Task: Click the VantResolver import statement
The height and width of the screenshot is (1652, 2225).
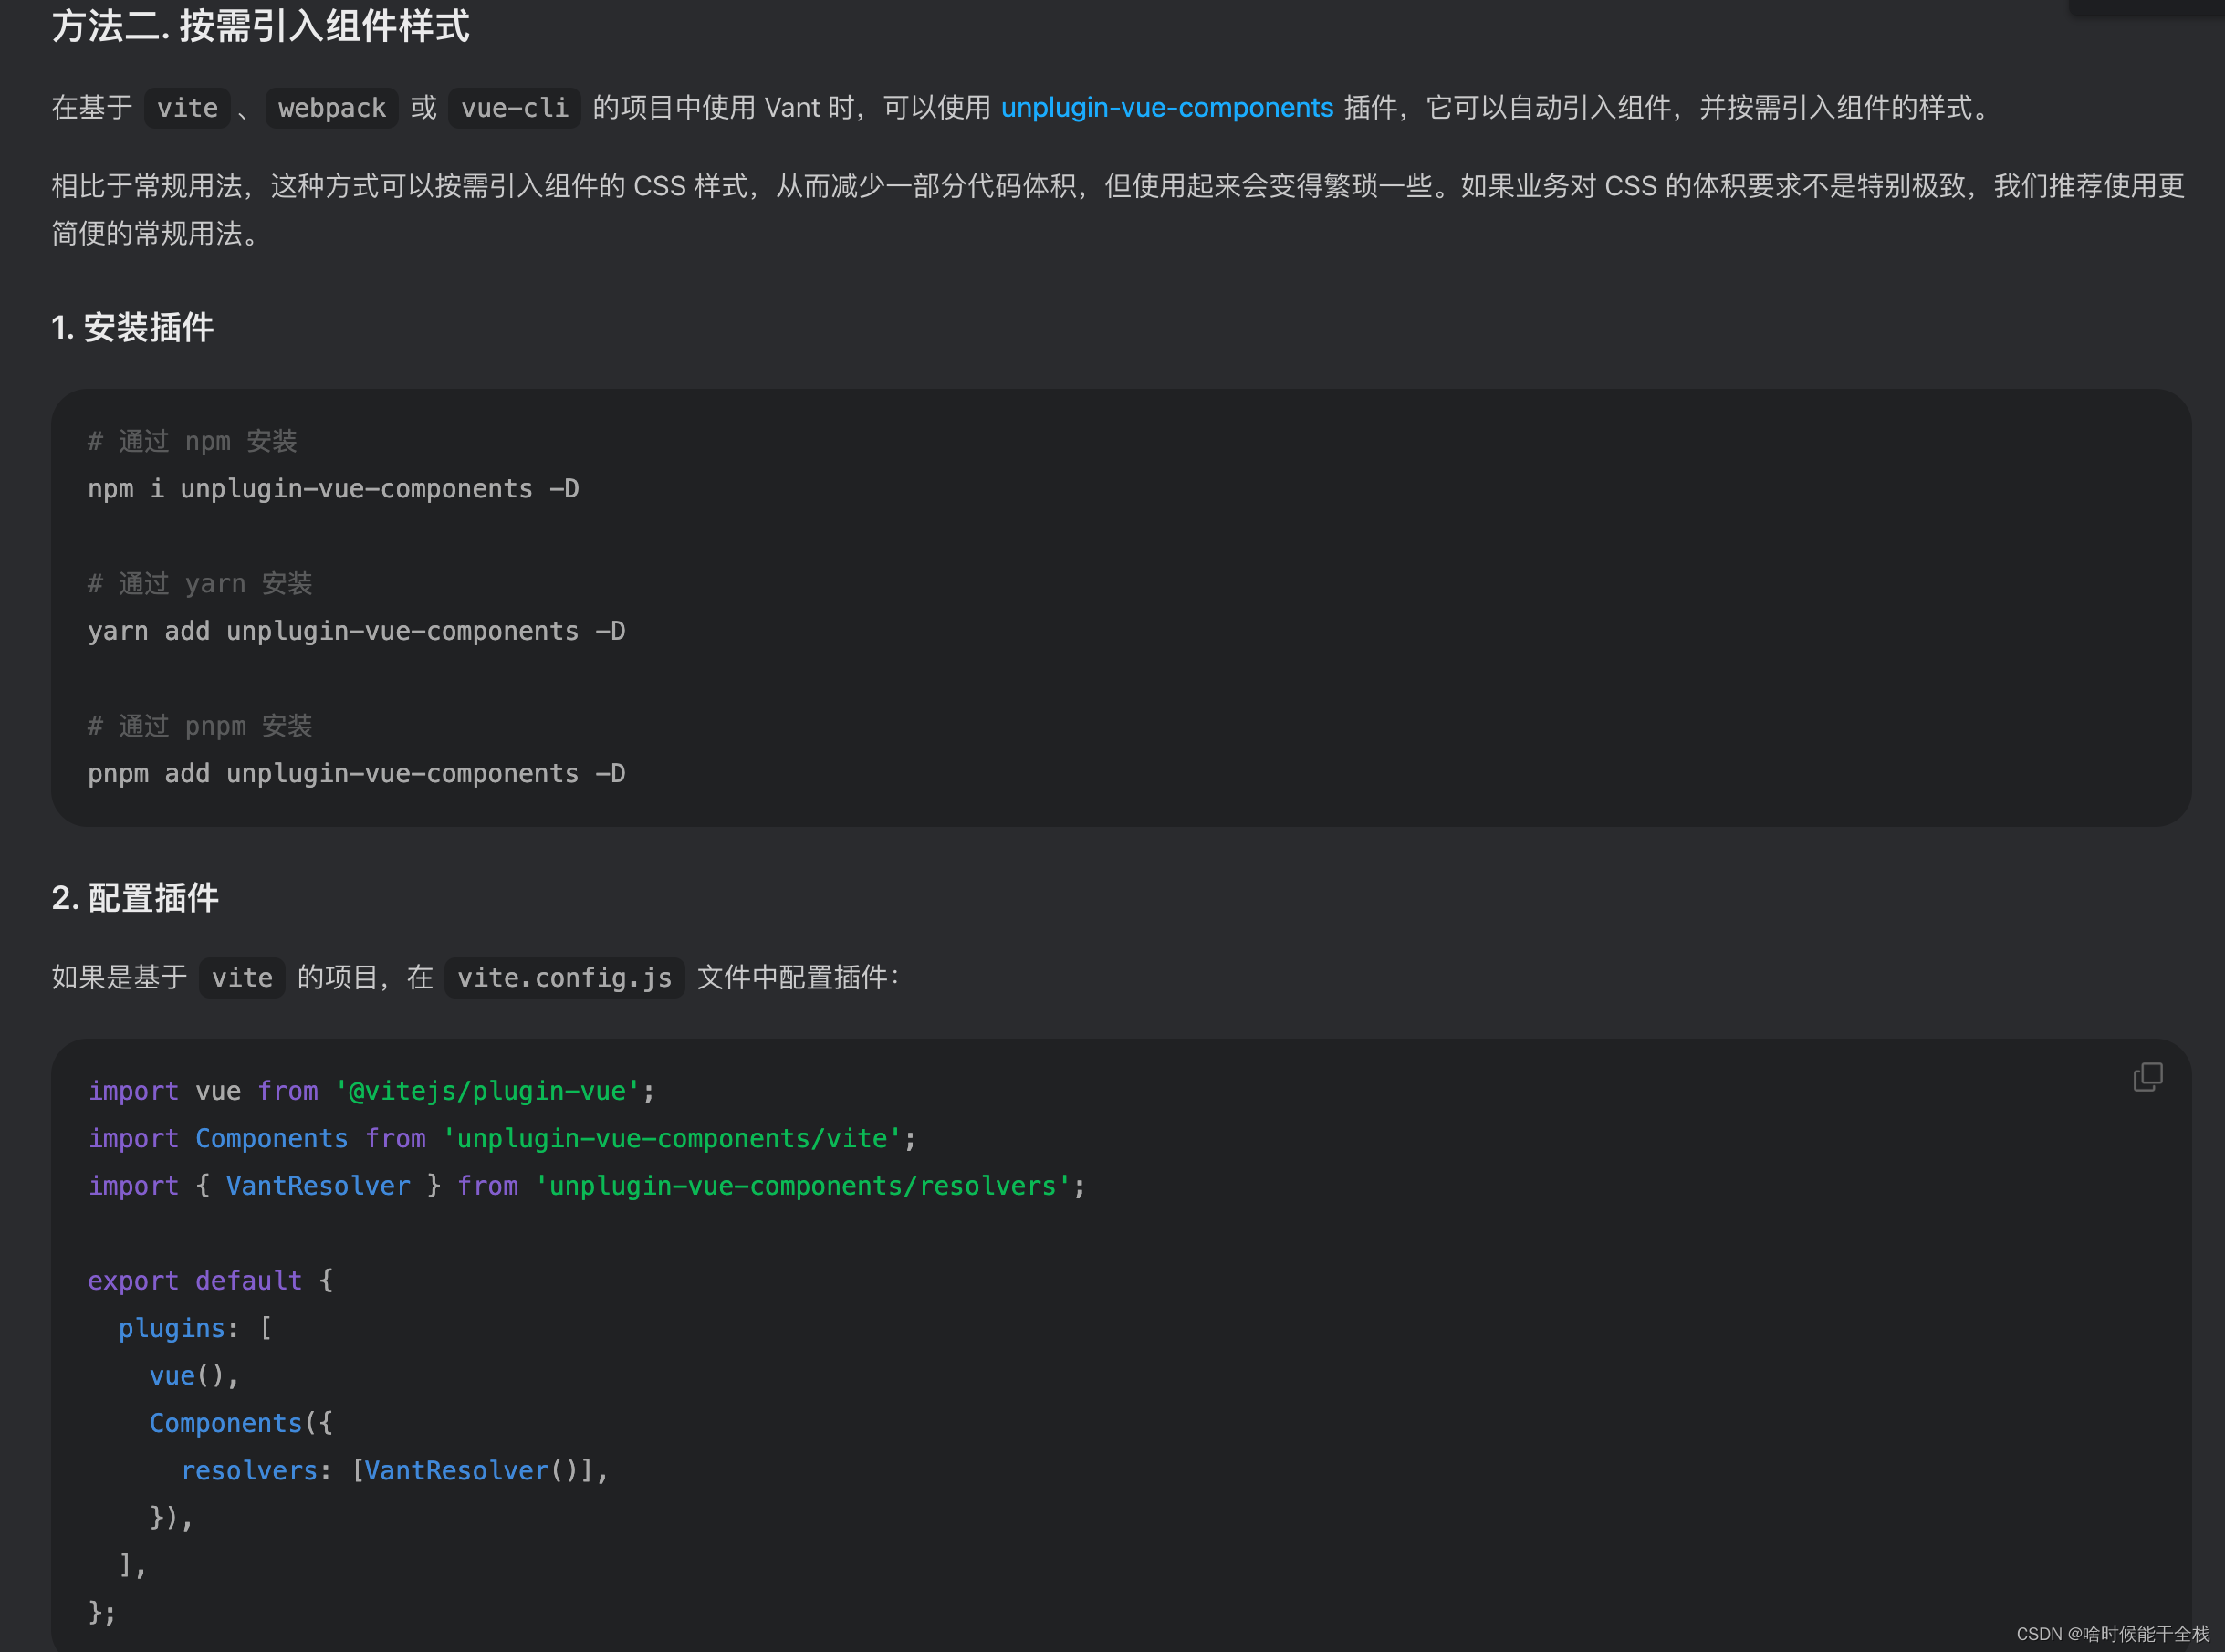Action: 585,1185
